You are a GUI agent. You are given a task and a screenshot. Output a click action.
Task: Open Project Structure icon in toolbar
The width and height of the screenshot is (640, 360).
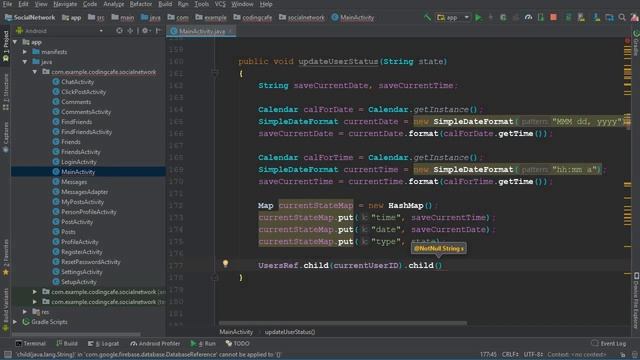coord(609,18)
